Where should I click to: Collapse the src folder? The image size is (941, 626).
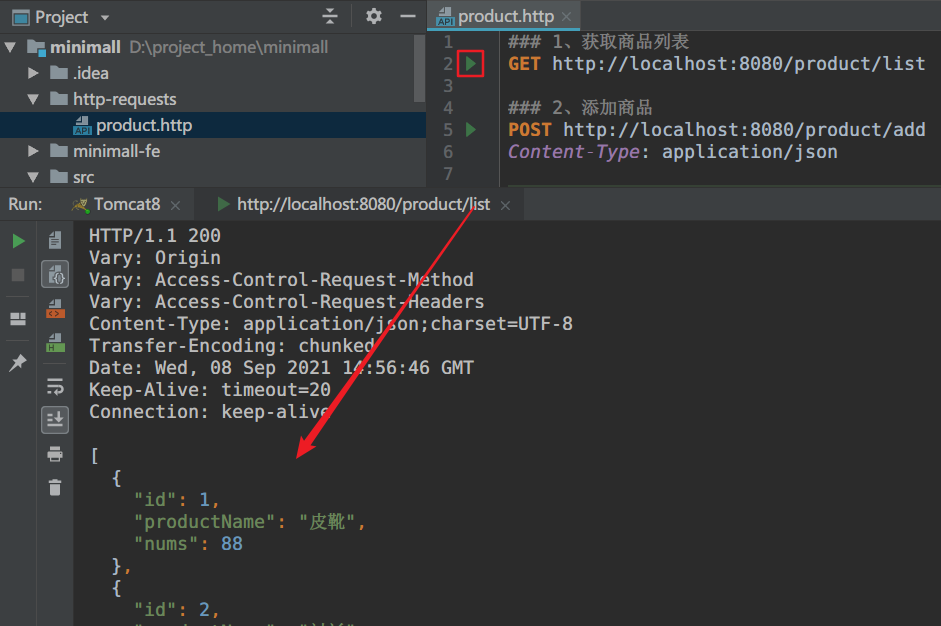(x=34, y=177)
